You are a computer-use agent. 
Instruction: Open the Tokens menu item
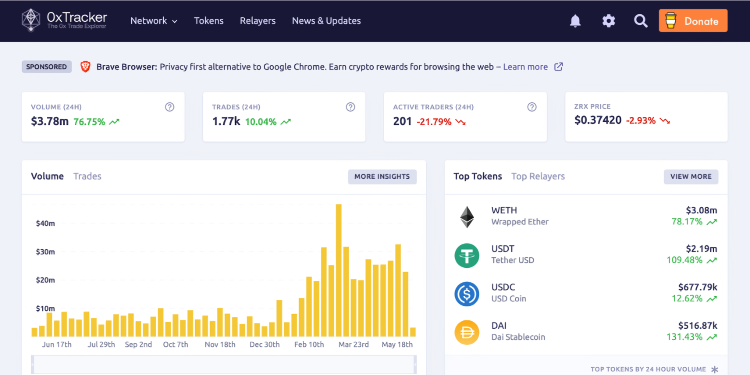[209, 21]
